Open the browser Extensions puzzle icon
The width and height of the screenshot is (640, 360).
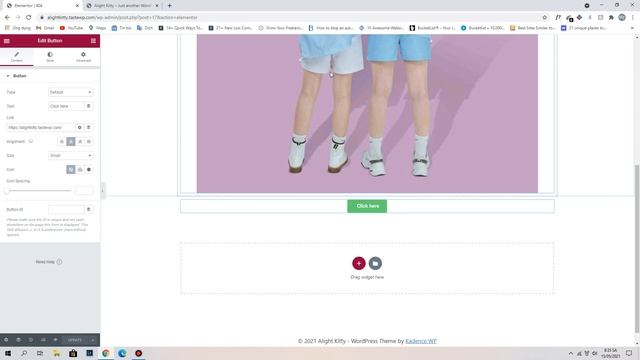611,18
